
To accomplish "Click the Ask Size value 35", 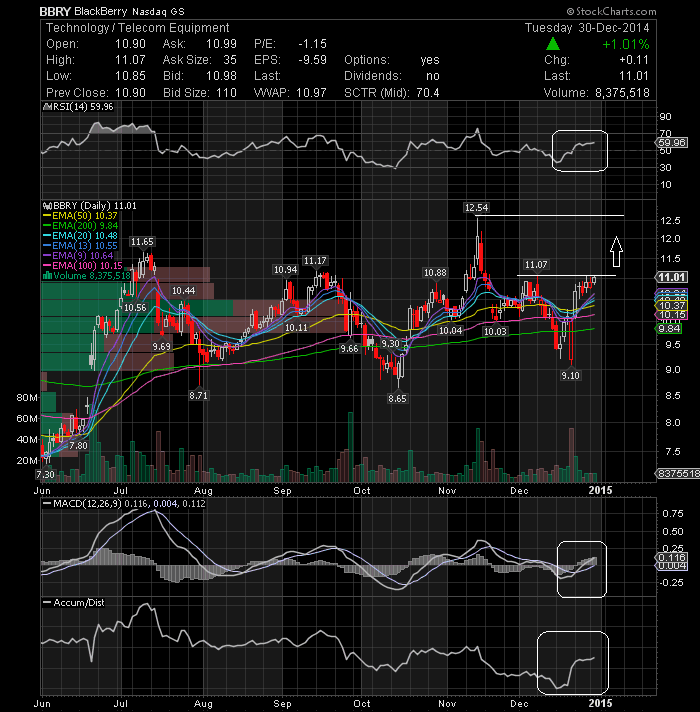I will click(230, 60).
